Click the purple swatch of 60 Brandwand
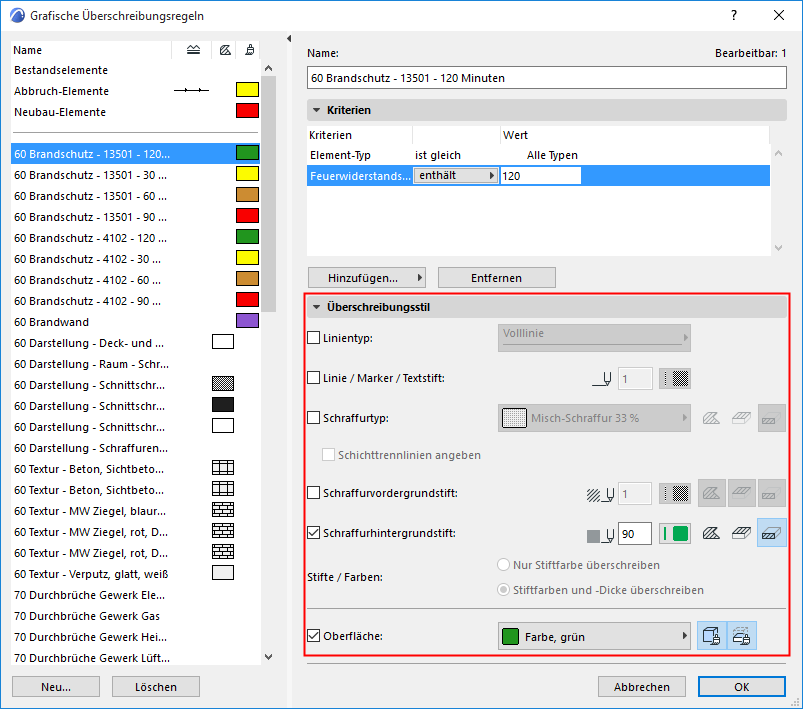This screenshot has height=709, width=803. [247, 321]
